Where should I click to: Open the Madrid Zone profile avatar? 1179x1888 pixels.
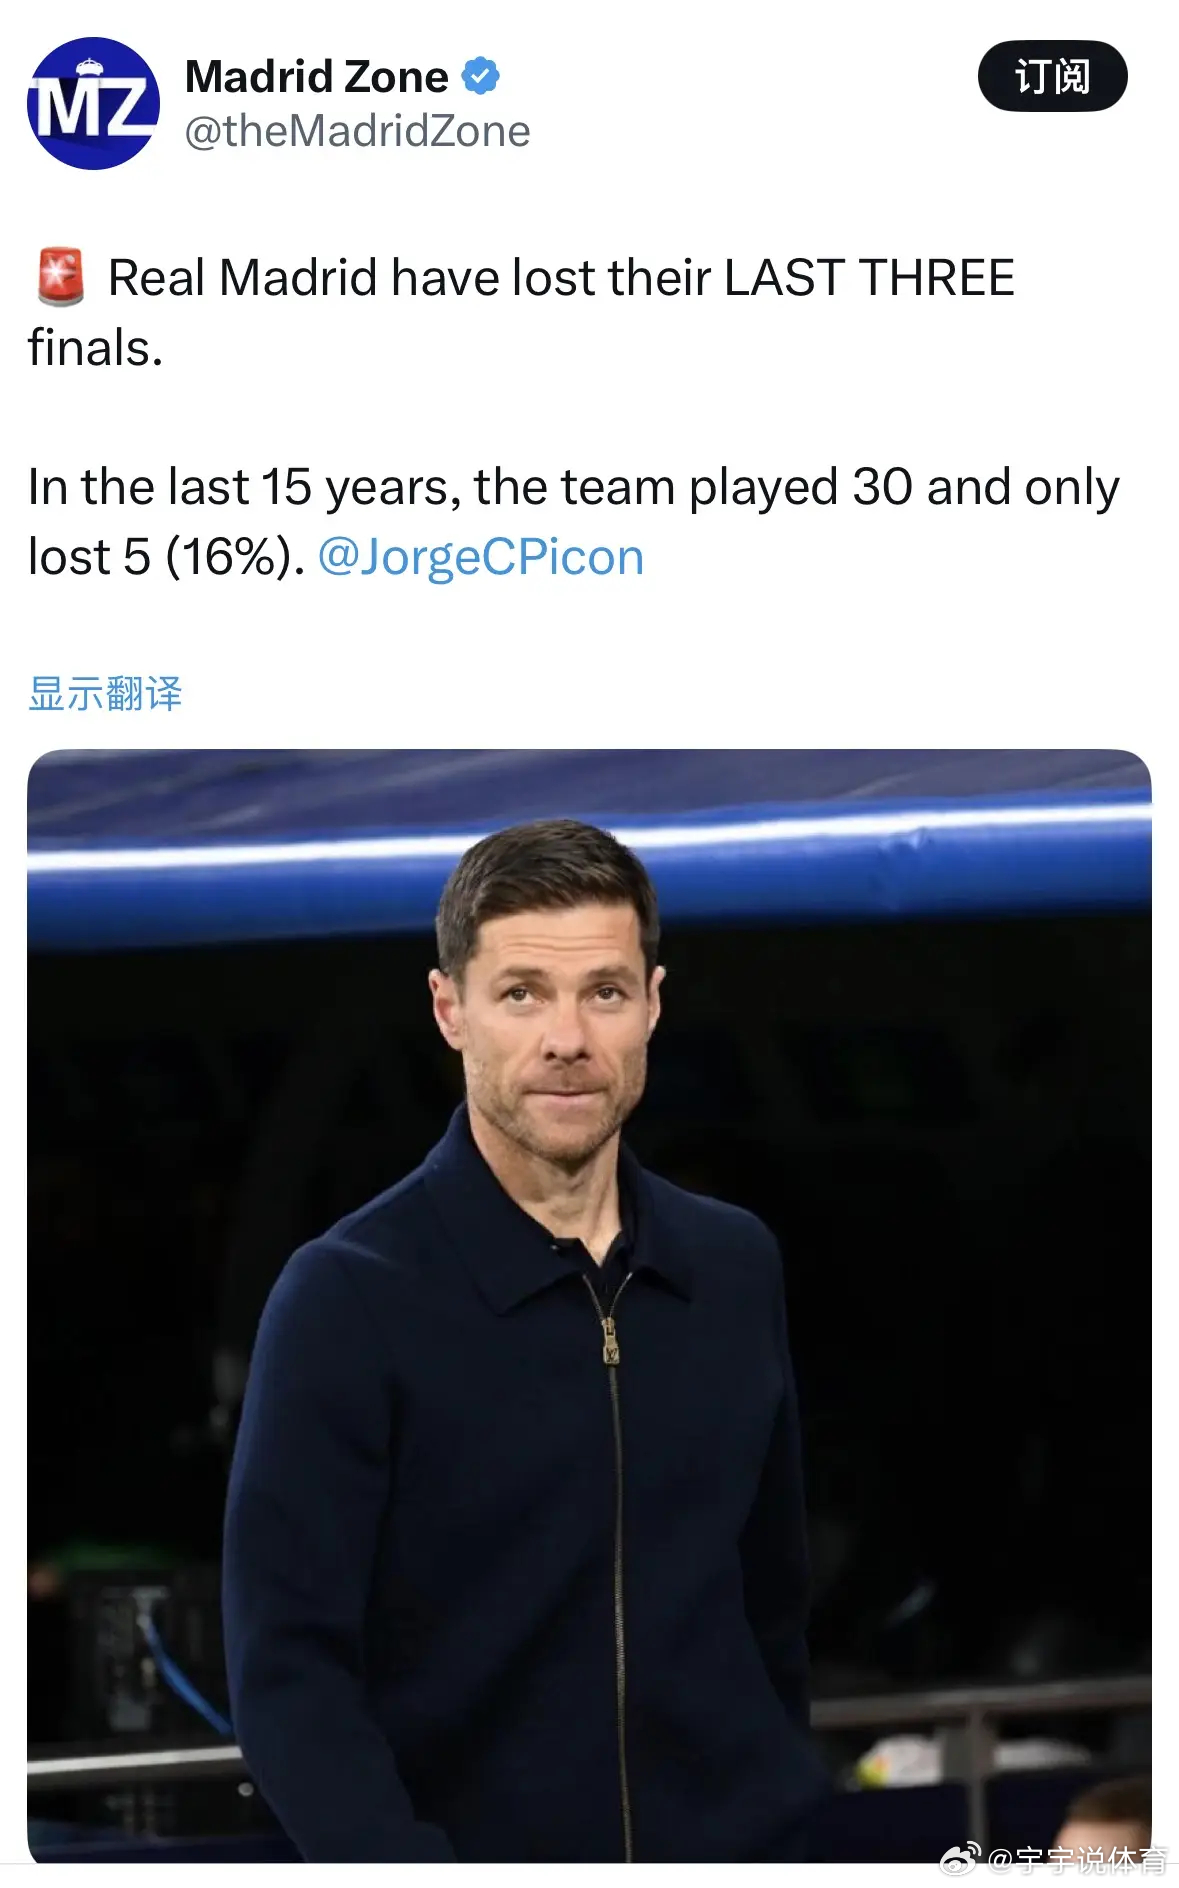(93, 104)
